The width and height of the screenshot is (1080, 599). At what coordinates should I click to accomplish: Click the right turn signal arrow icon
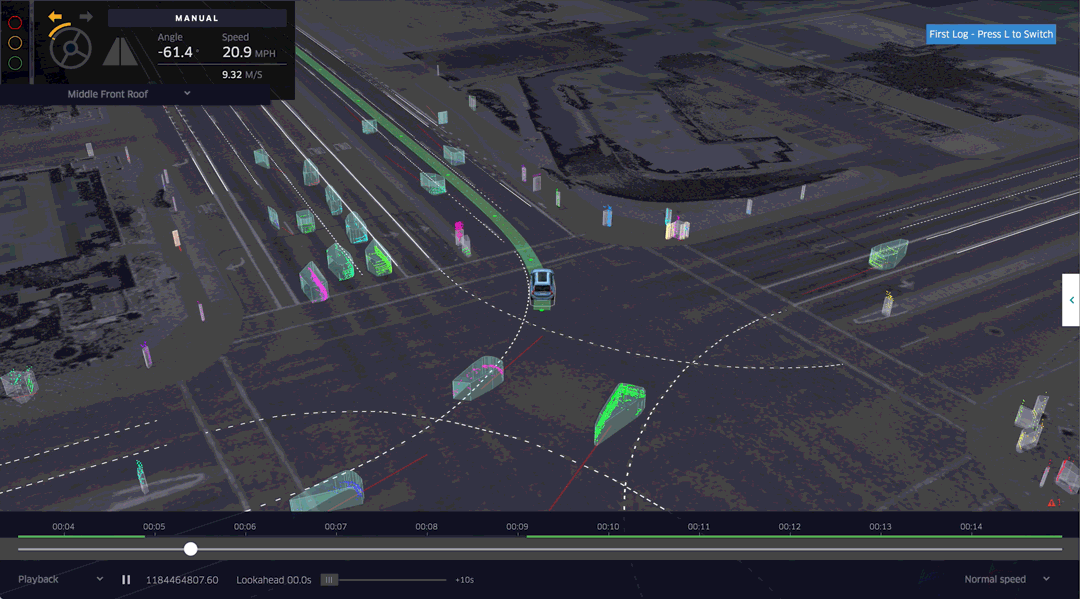coord(84,16)
